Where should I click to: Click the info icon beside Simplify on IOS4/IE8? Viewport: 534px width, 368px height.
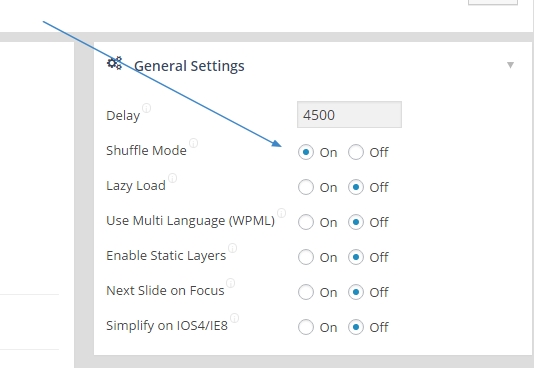click(234, 318)
